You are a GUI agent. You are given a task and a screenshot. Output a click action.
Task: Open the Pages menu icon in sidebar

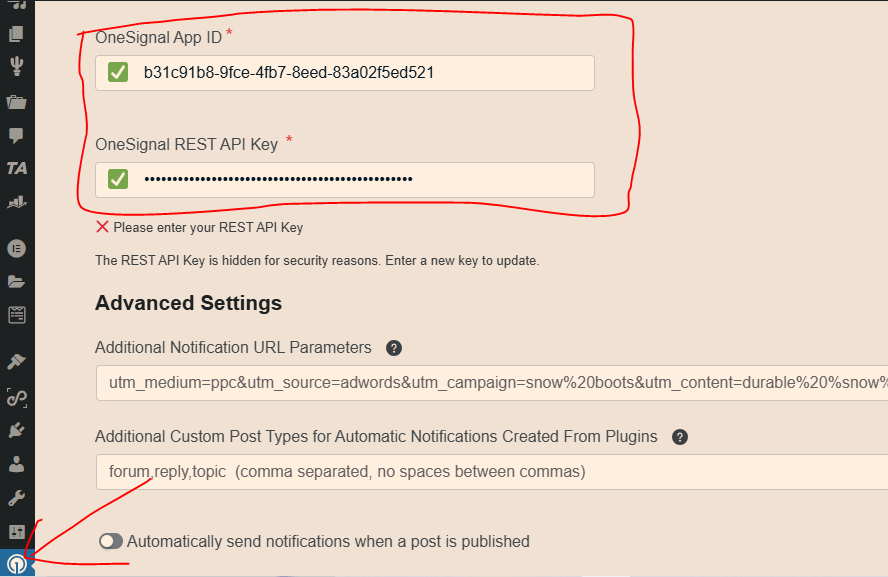[16, 34]
